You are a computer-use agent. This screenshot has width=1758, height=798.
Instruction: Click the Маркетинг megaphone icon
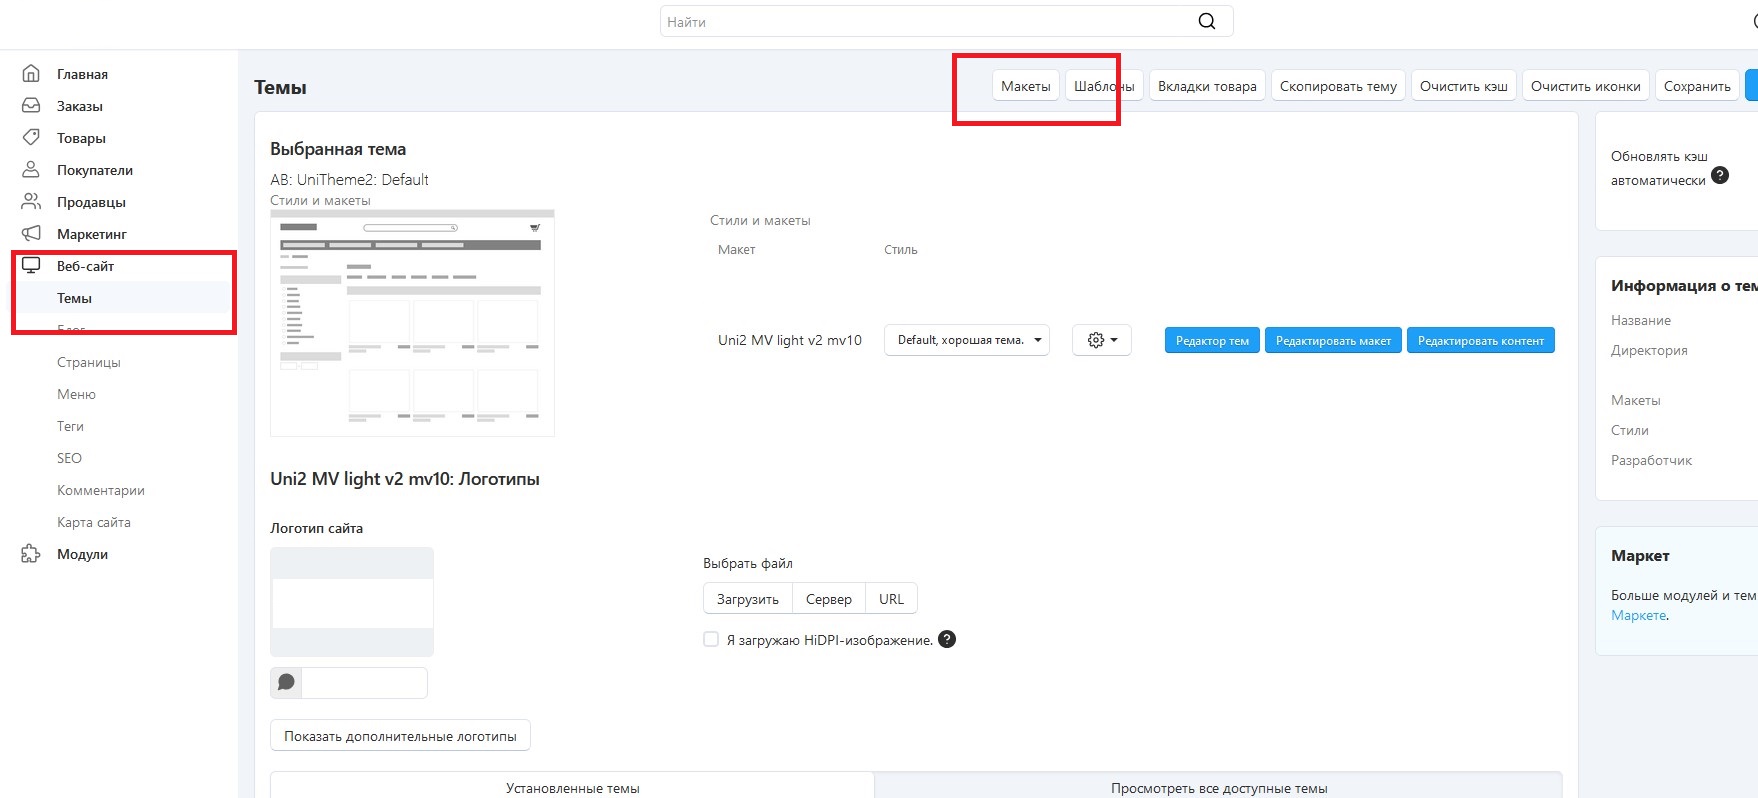coord(31,234)
